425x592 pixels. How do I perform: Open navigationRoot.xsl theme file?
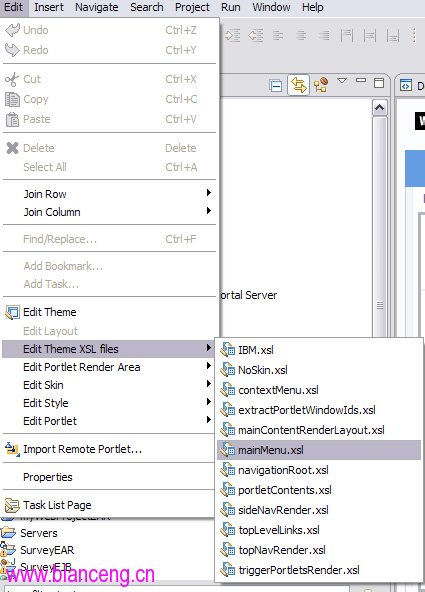(319, 470)
